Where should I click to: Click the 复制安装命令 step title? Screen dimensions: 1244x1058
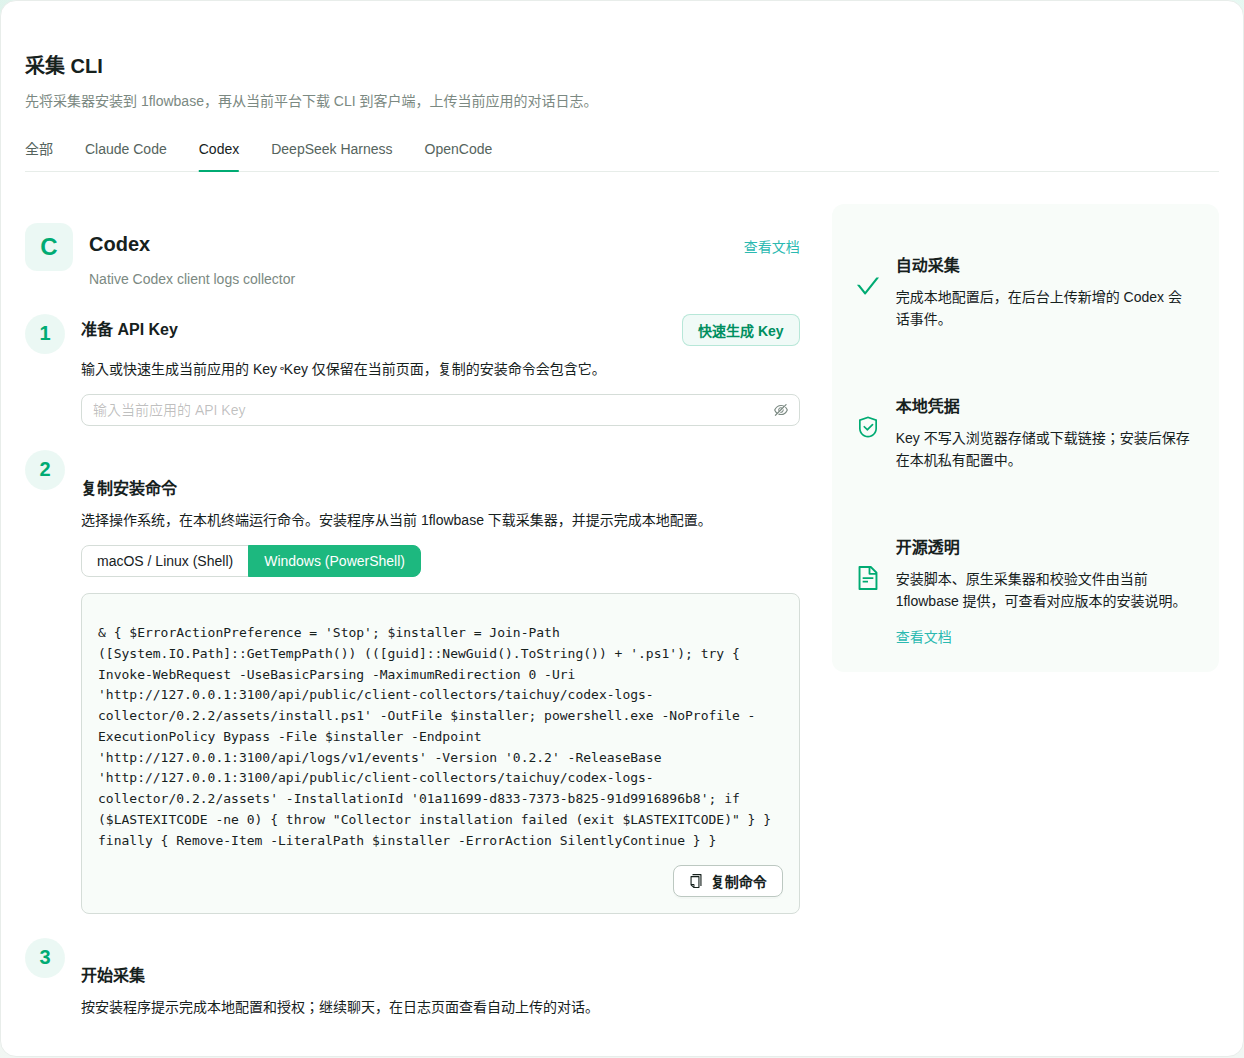coord(129,488)
